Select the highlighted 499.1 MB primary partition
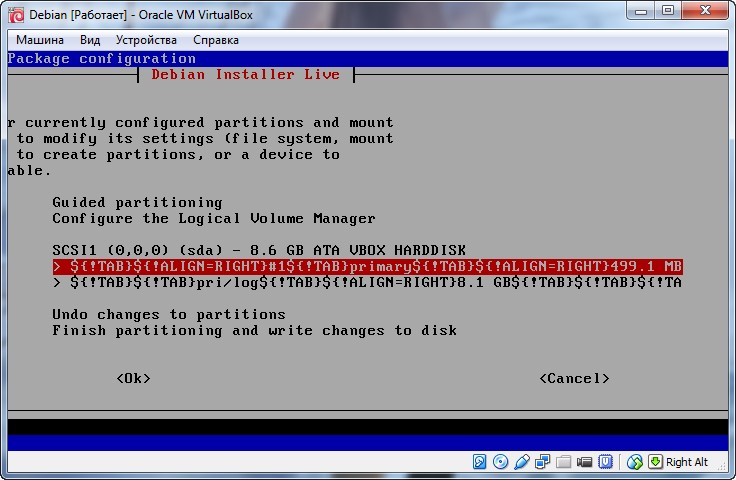The width and height of the screenshot is (736, 480). (x=367, y=266)
